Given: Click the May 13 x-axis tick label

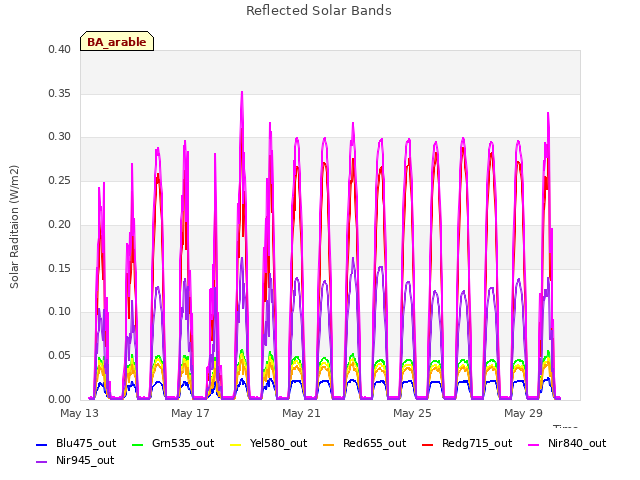Looking at the screenshot, I should pos(80,413).
